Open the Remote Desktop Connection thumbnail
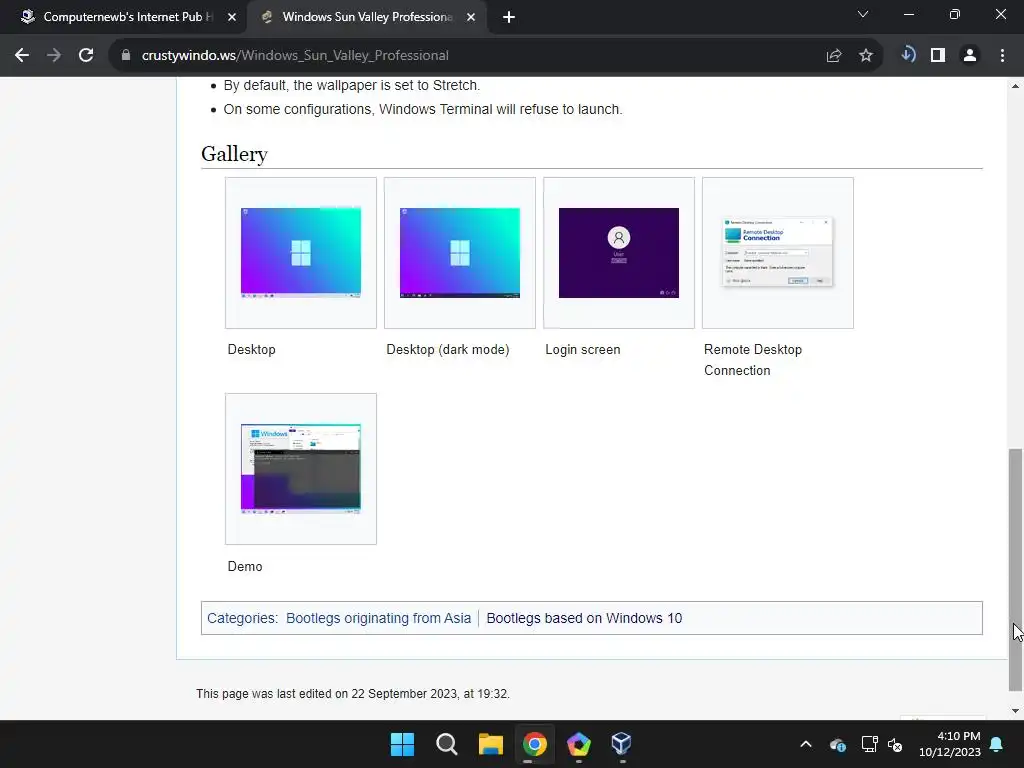This screenshot has height=768, width=1024. click(x=777, y=253)
